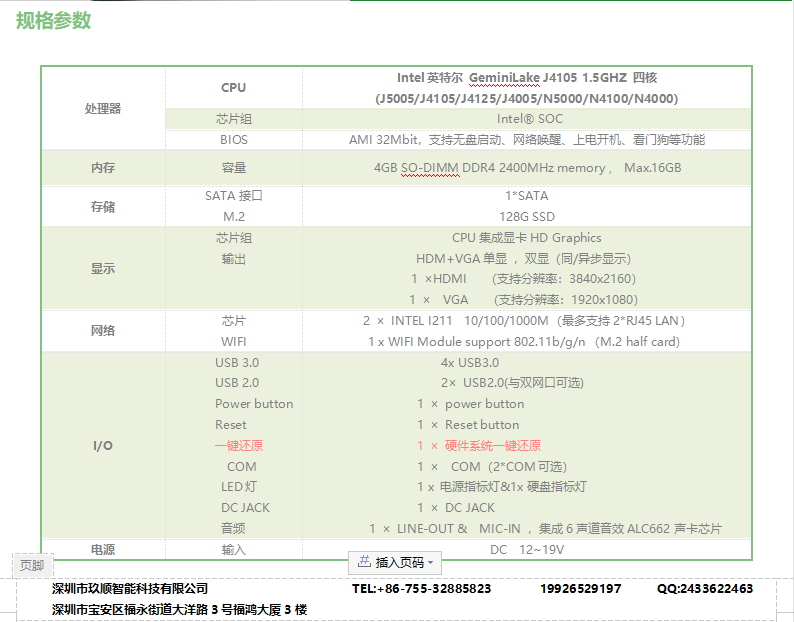Select the 规格参数 heading

pos(54,21)
